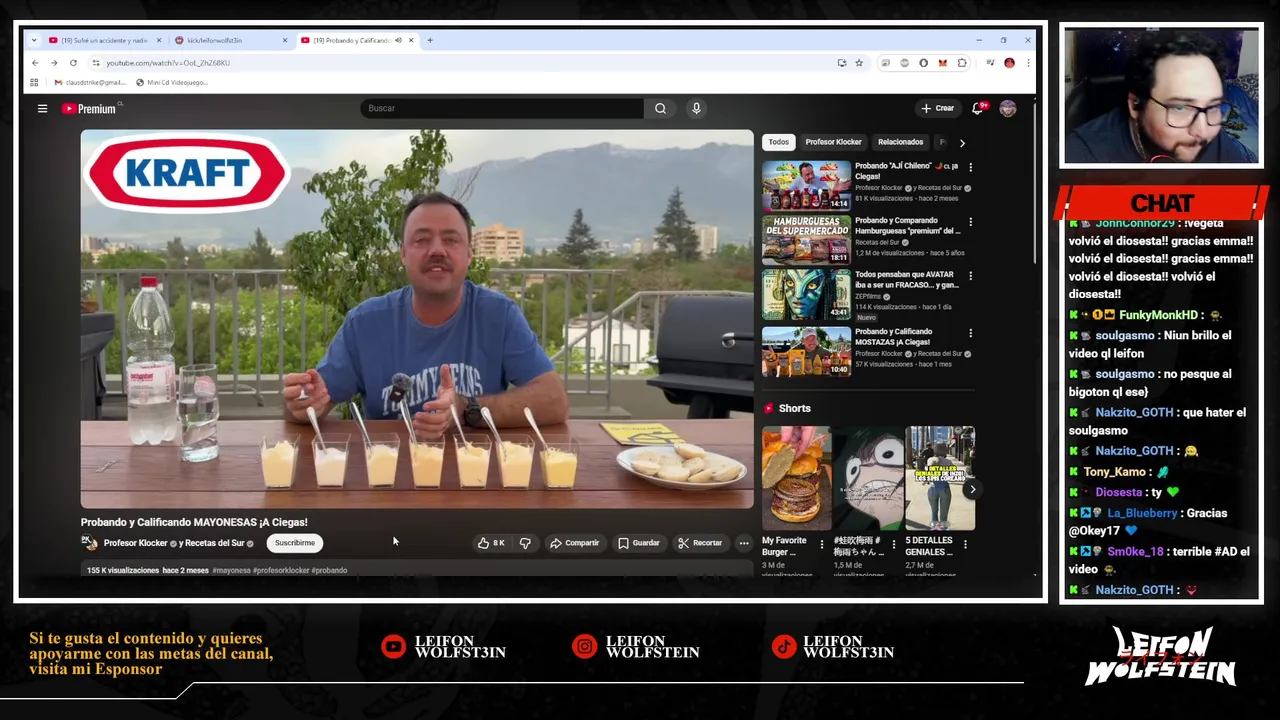Open a new browser tab
This screenshot has height=720, width=1280.
coord(430,40)
